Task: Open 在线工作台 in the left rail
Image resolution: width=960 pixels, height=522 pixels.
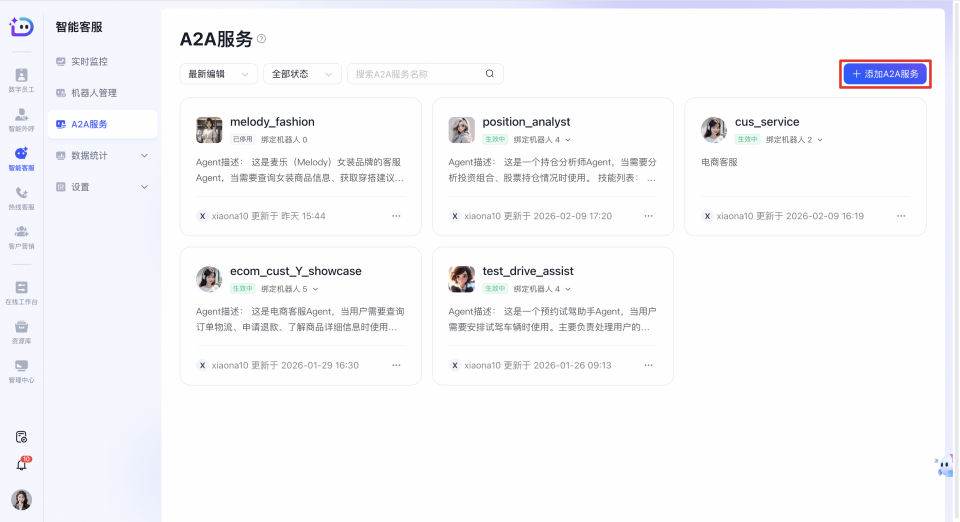Action: (21, 292)
